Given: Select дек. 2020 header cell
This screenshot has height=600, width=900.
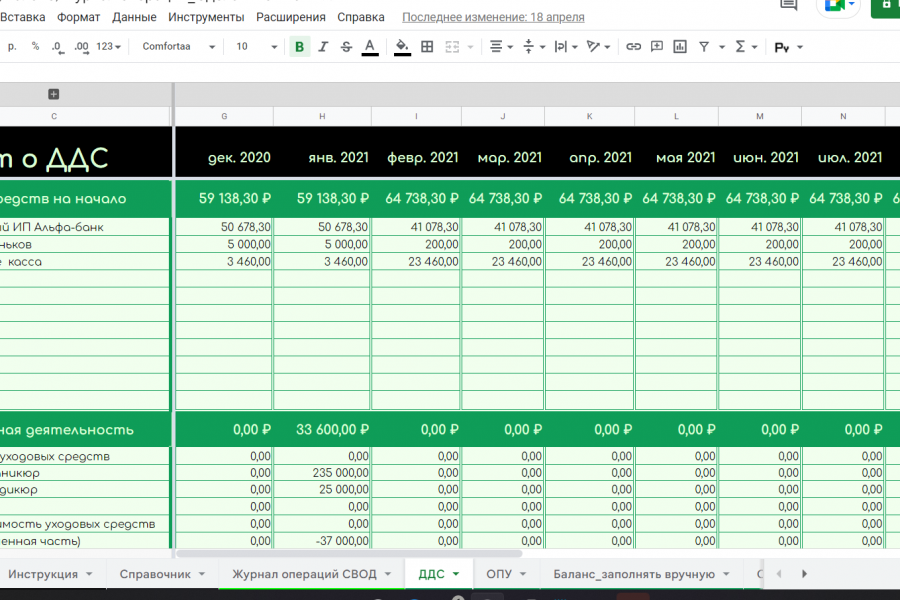Looking at the screenshot, I should coord(224,153).
